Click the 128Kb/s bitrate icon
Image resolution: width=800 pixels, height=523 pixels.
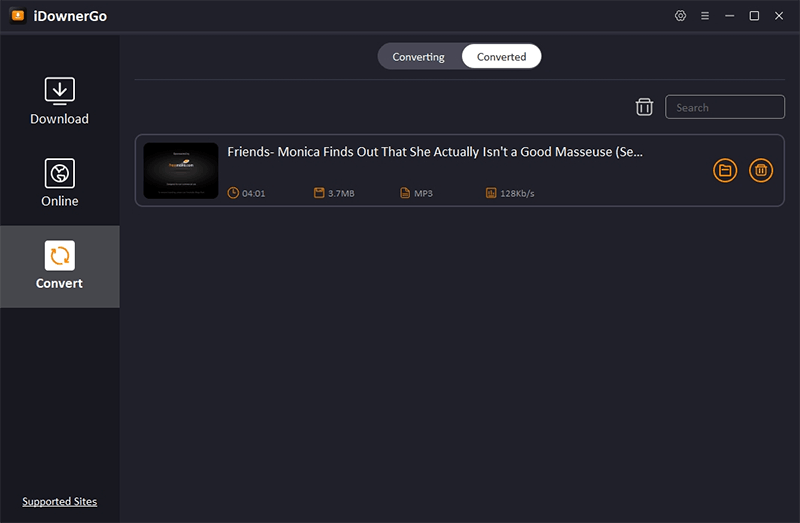pos(491,193)
